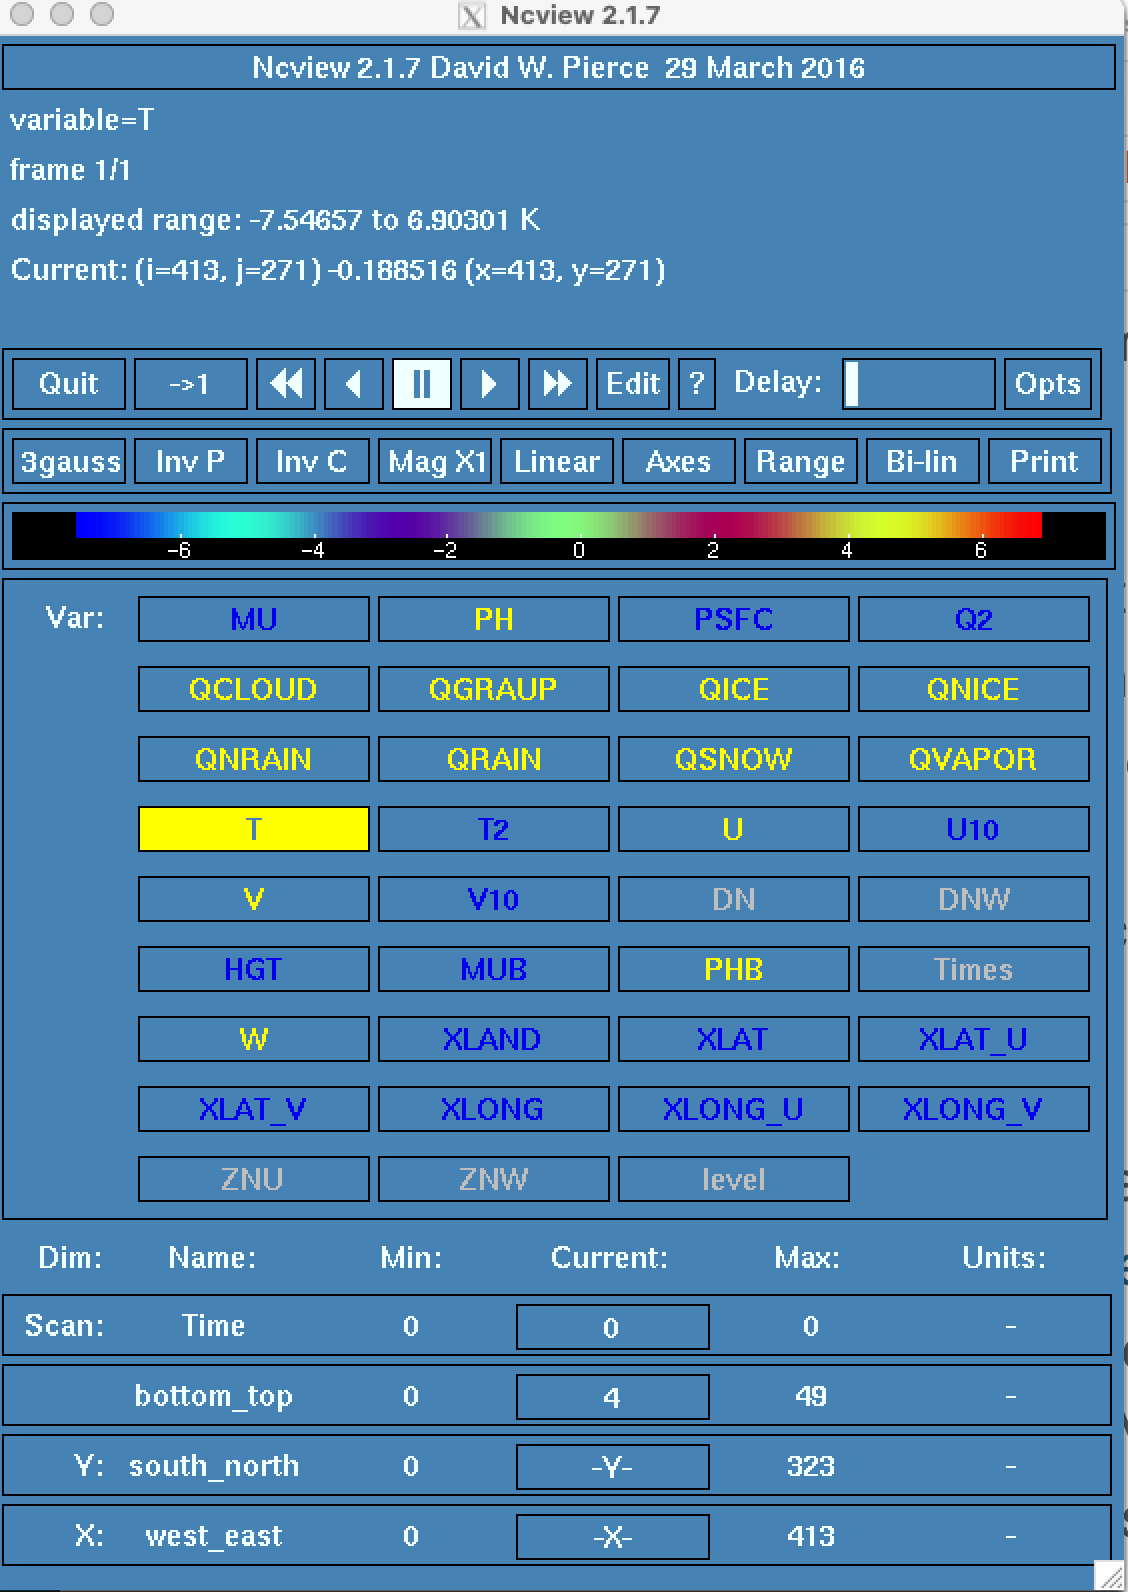
Task: Click the rewind double-arrow playback button
Action: click(287, 384)
